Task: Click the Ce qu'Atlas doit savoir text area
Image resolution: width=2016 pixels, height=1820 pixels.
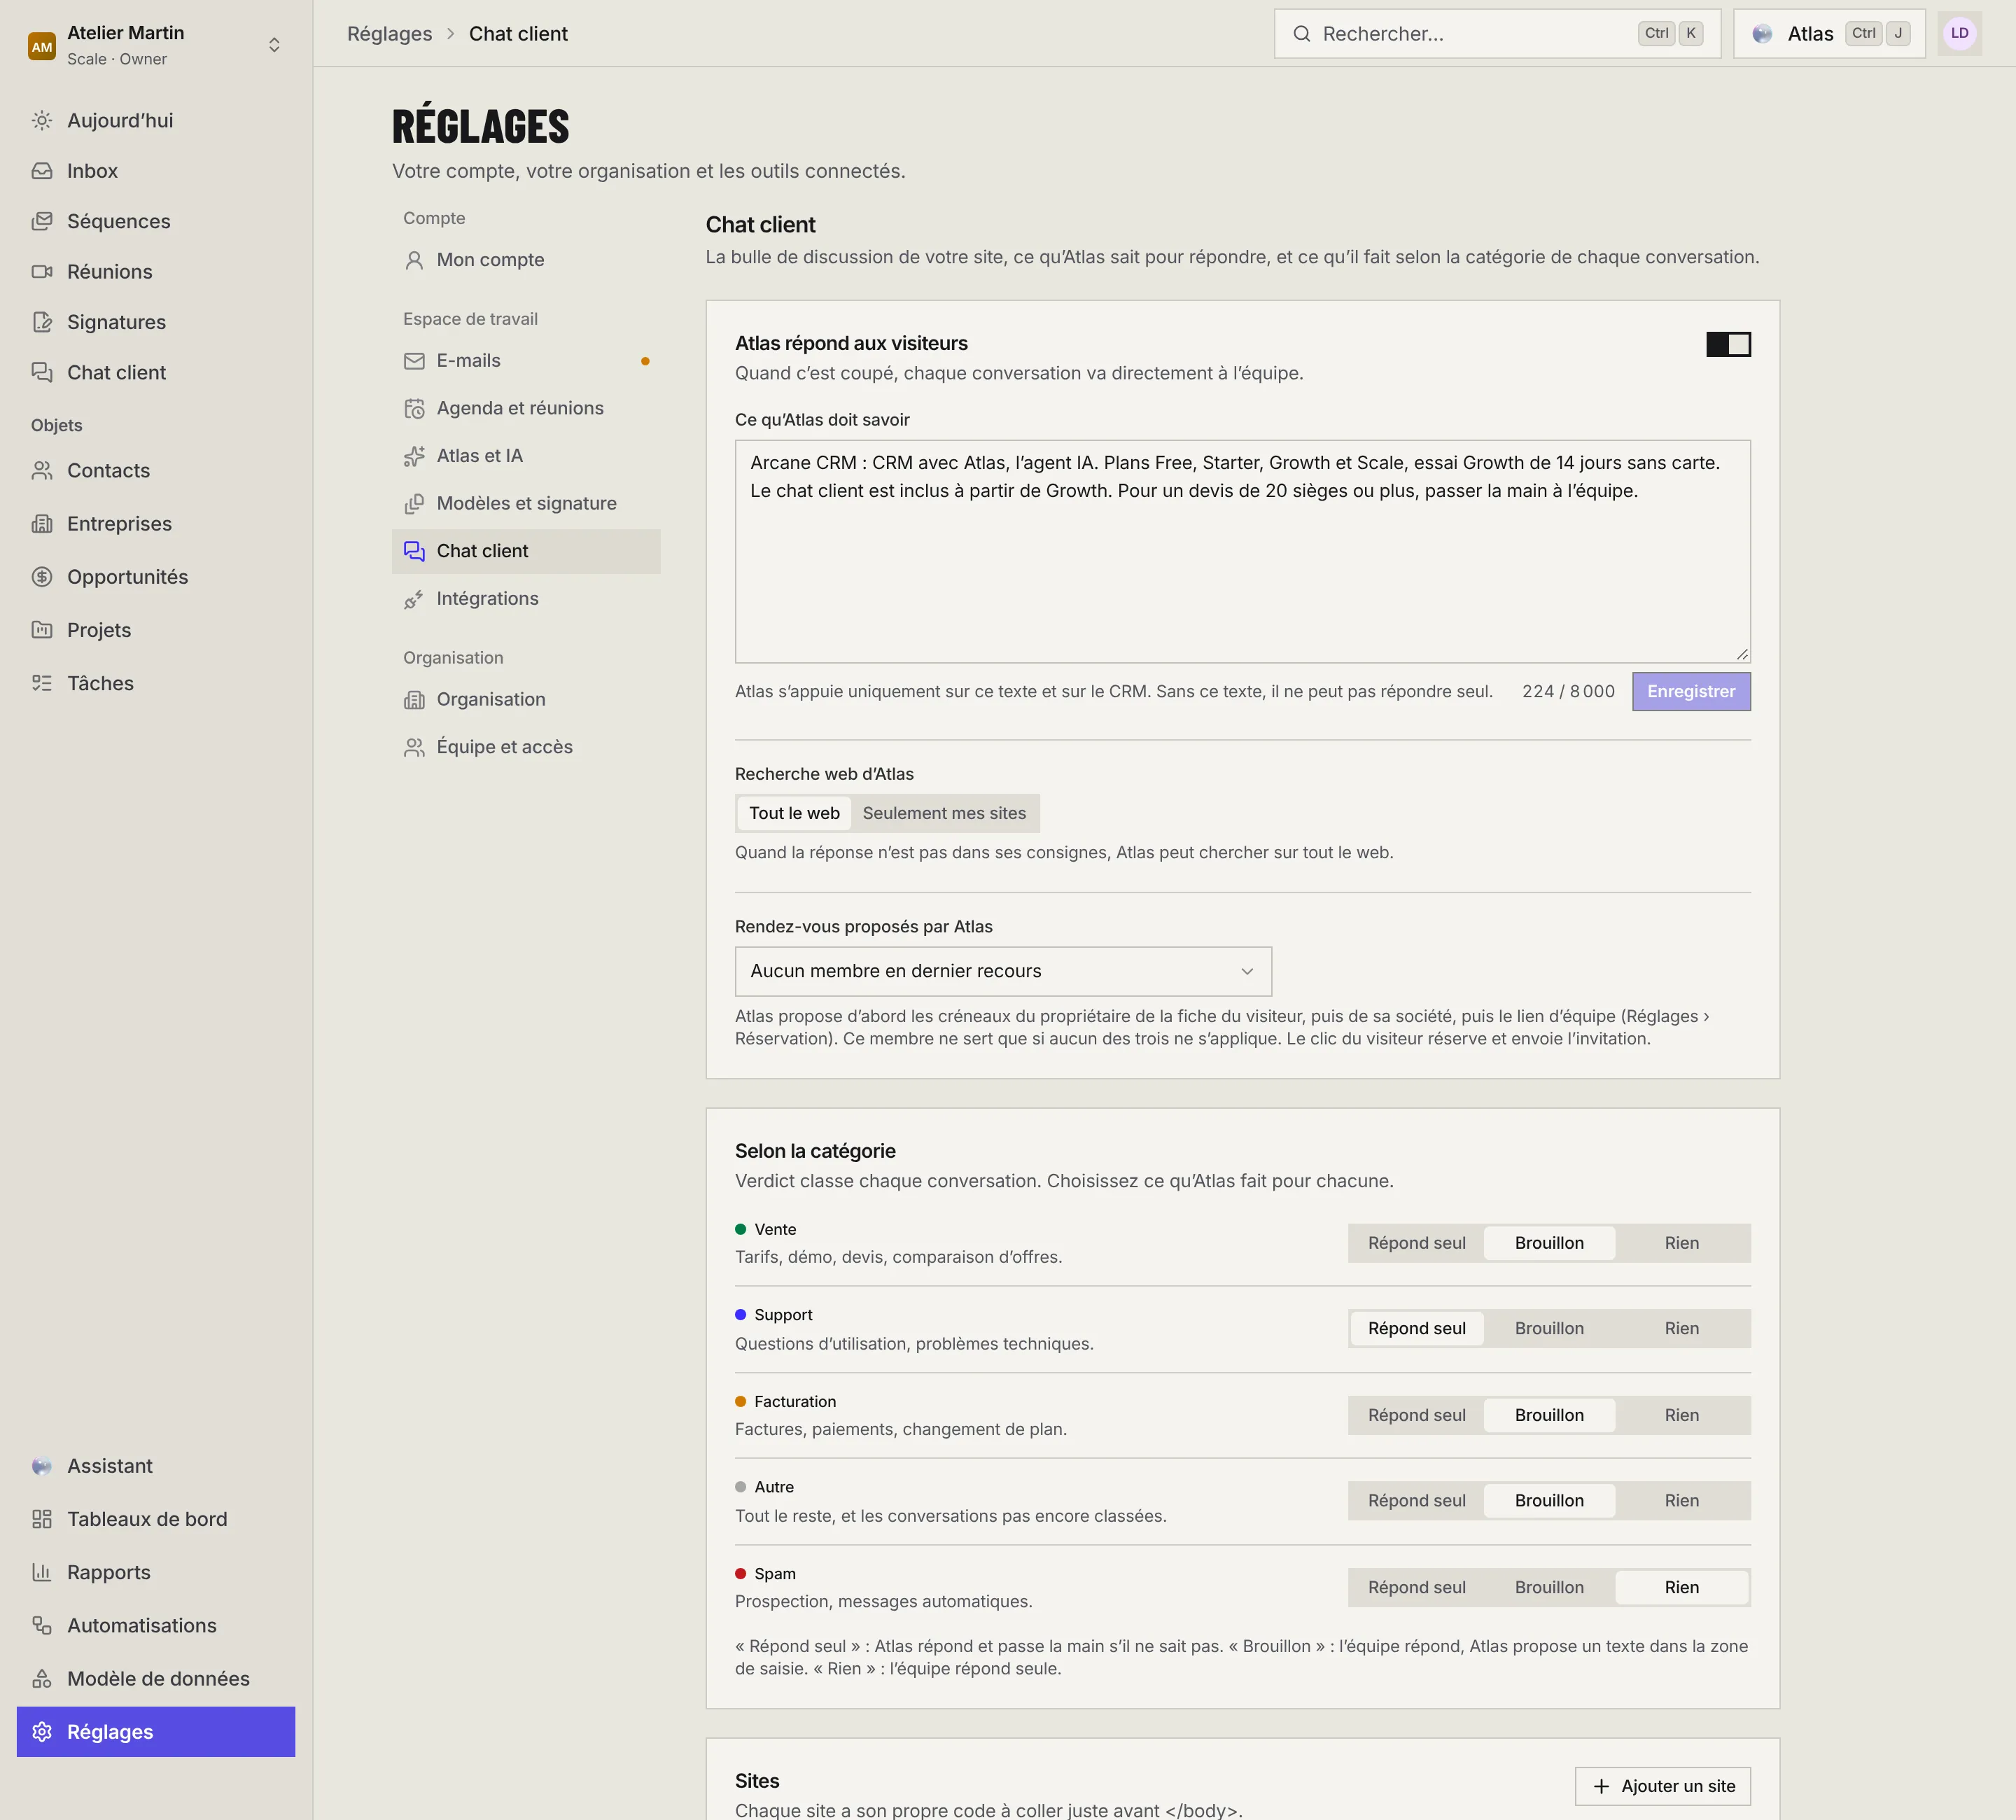Action: (x=1242, y=551)
